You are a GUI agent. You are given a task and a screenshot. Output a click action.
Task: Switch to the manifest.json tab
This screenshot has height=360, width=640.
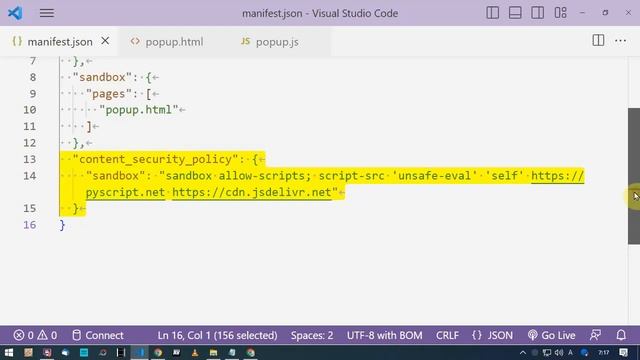pyautogui.click(x=60, y=42)
